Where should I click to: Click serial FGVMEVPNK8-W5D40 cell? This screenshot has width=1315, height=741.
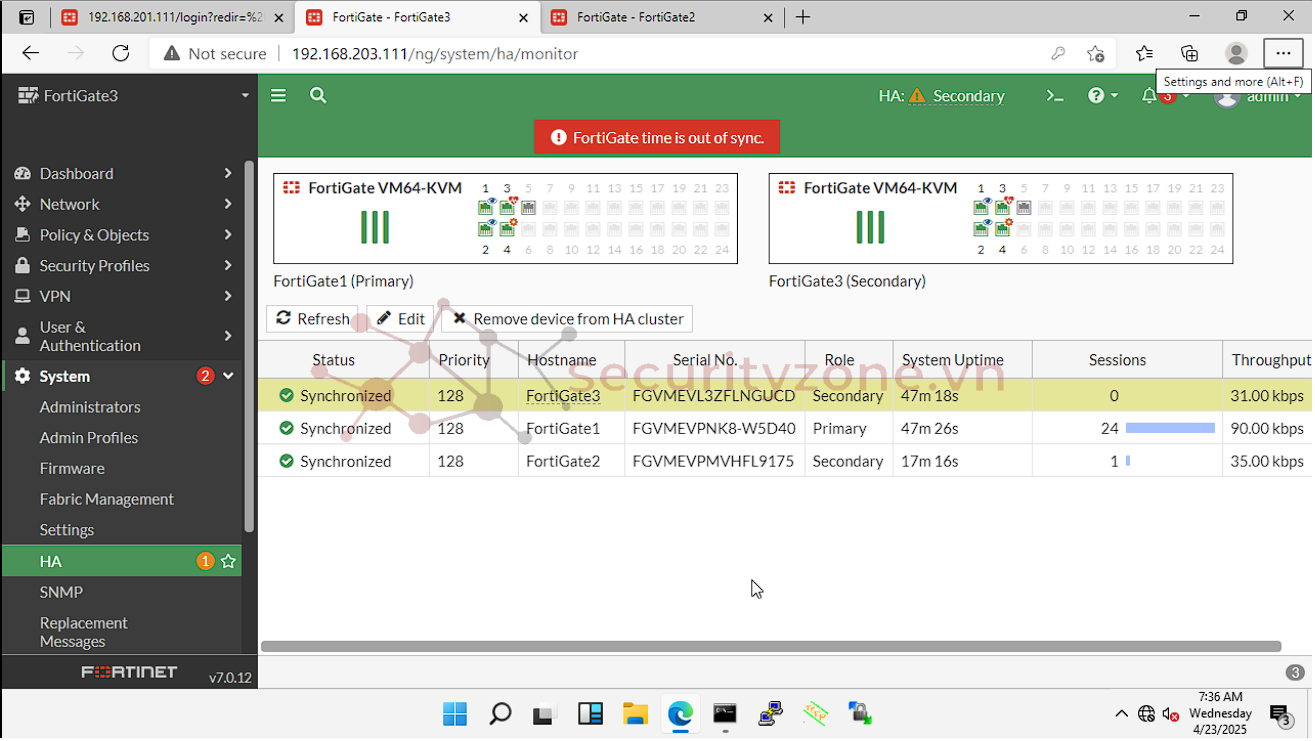tap(714, 428)
